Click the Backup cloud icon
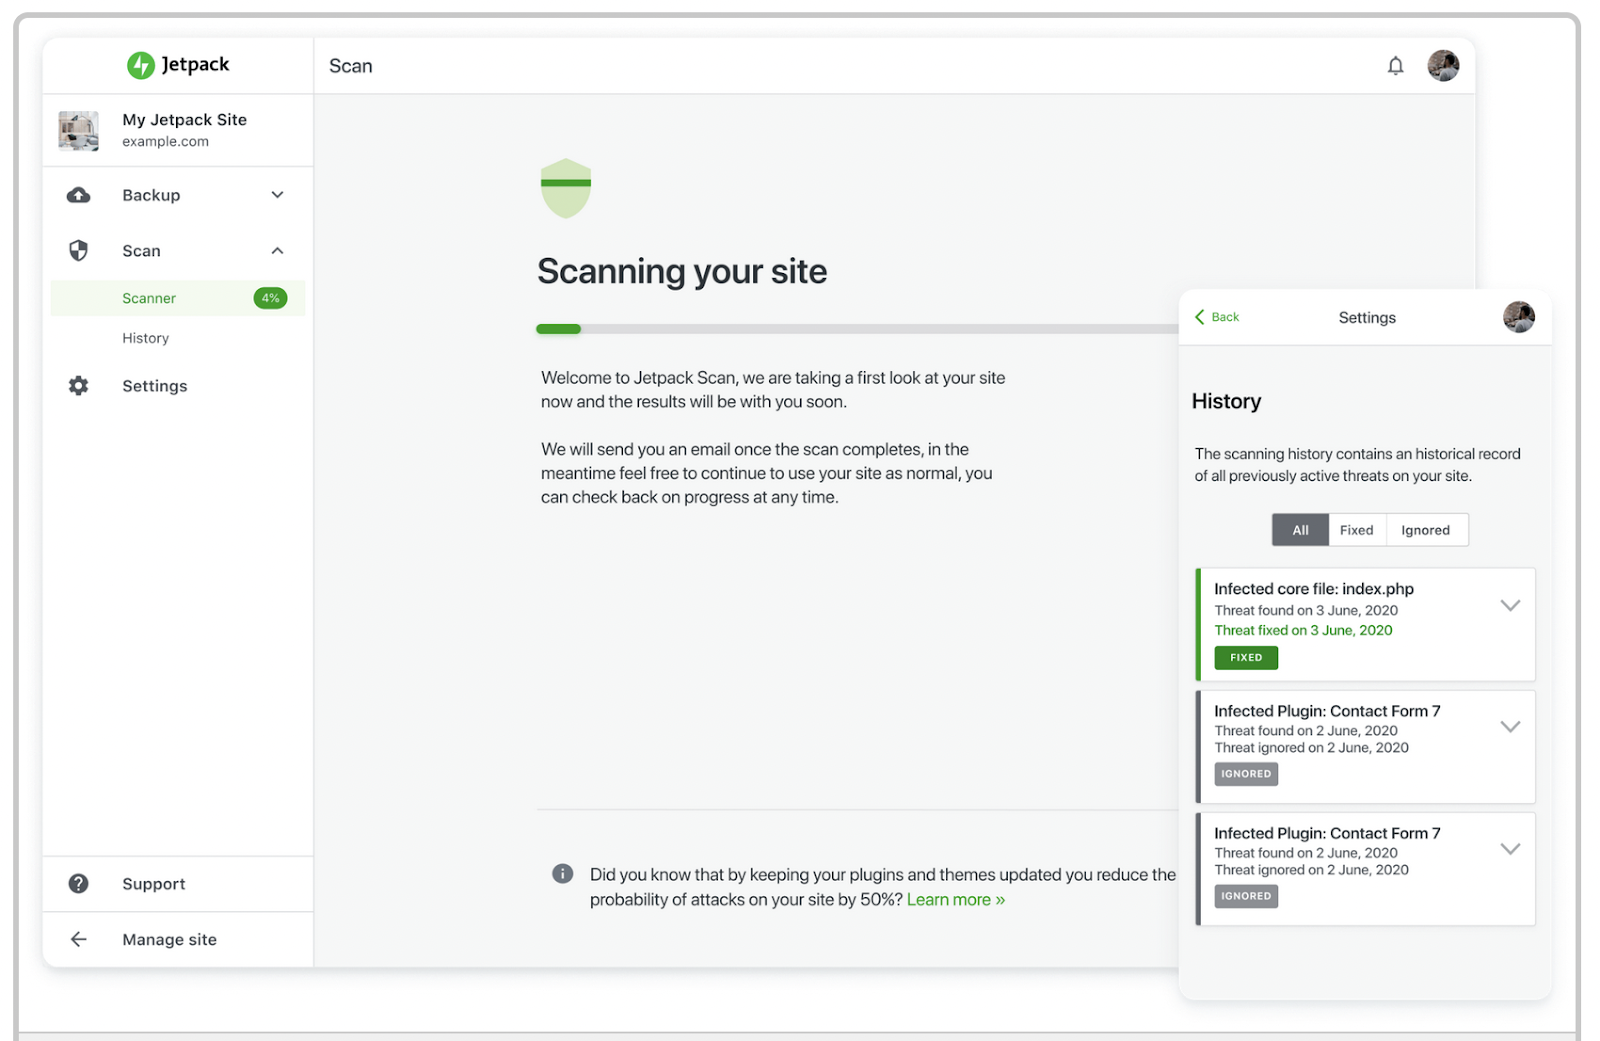 point(78,195)
